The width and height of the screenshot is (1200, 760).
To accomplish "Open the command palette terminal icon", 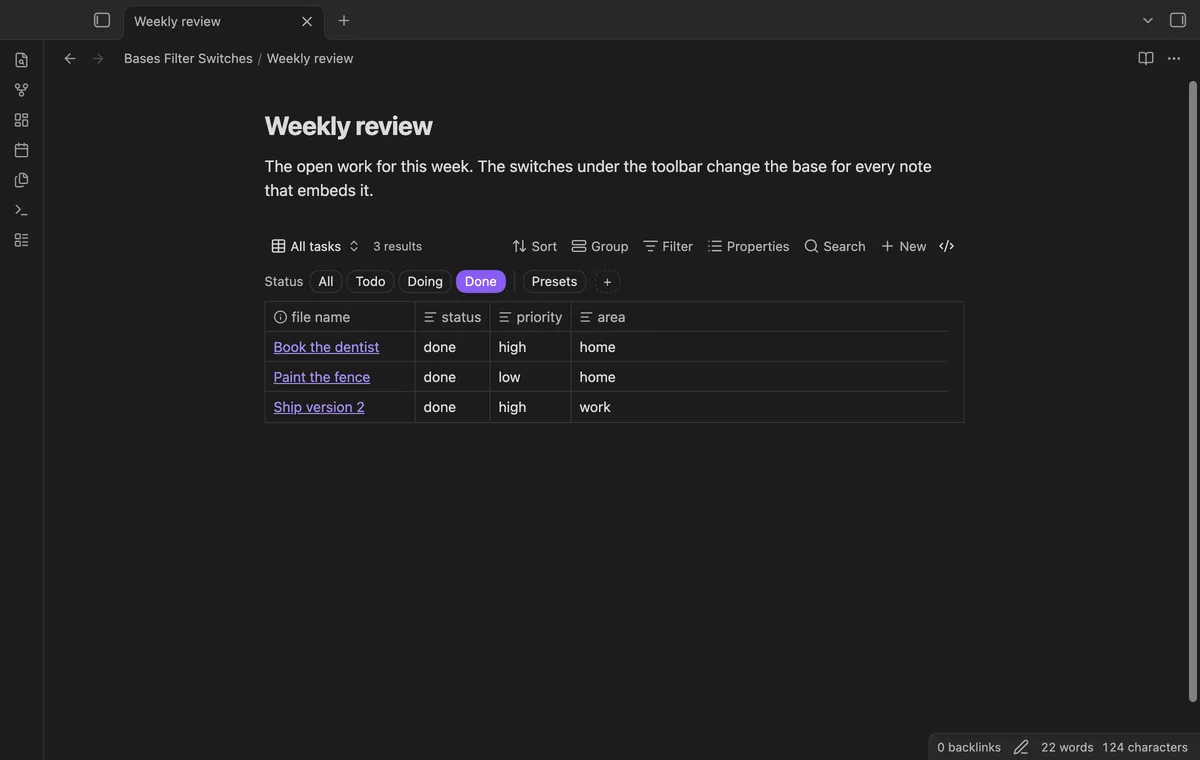I will pos(21,210).
